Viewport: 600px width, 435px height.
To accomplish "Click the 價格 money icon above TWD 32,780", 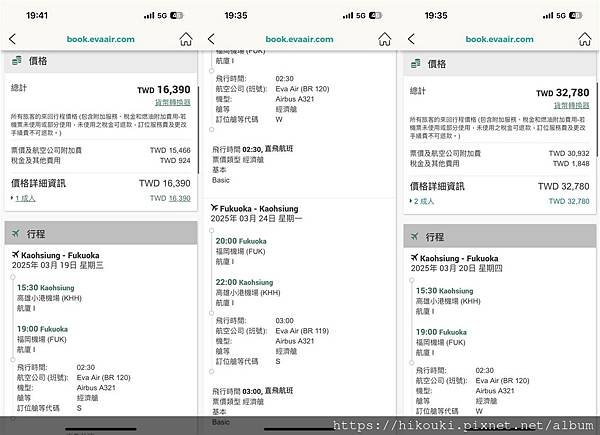I will pyautogui.click(x=416, y=64).
